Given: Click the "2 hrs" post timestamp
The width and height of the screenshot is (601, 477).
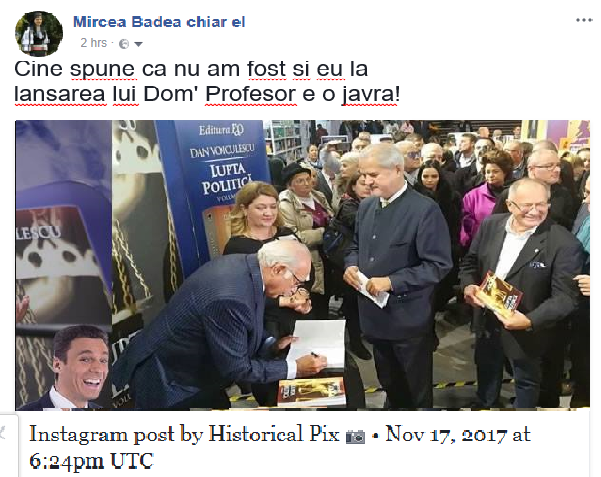Looking at the screenshot, I should [x=94, y=43].
